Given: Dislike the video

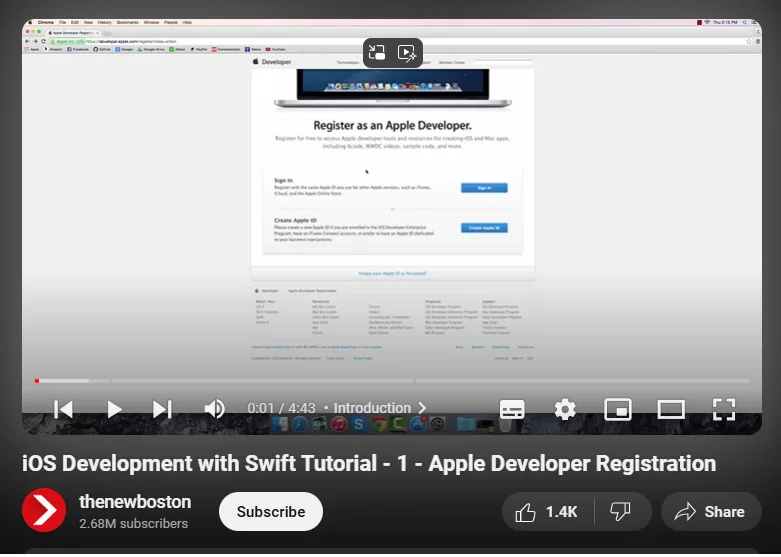Looking at the screenshot, I should tap(621, 512).
